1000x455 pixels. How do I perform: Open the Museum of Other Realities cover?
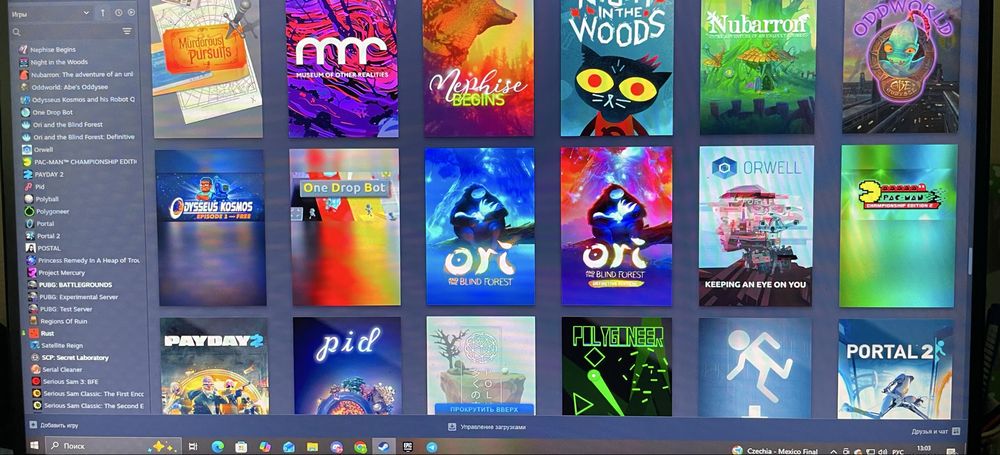pos(342,68)
